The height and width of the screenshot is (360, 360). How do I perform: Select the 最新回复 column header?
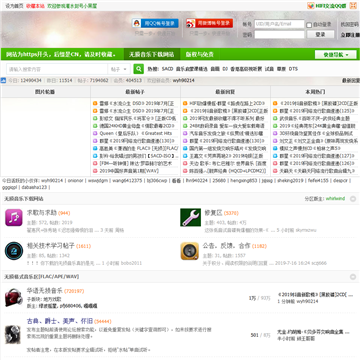pos(225,92)
